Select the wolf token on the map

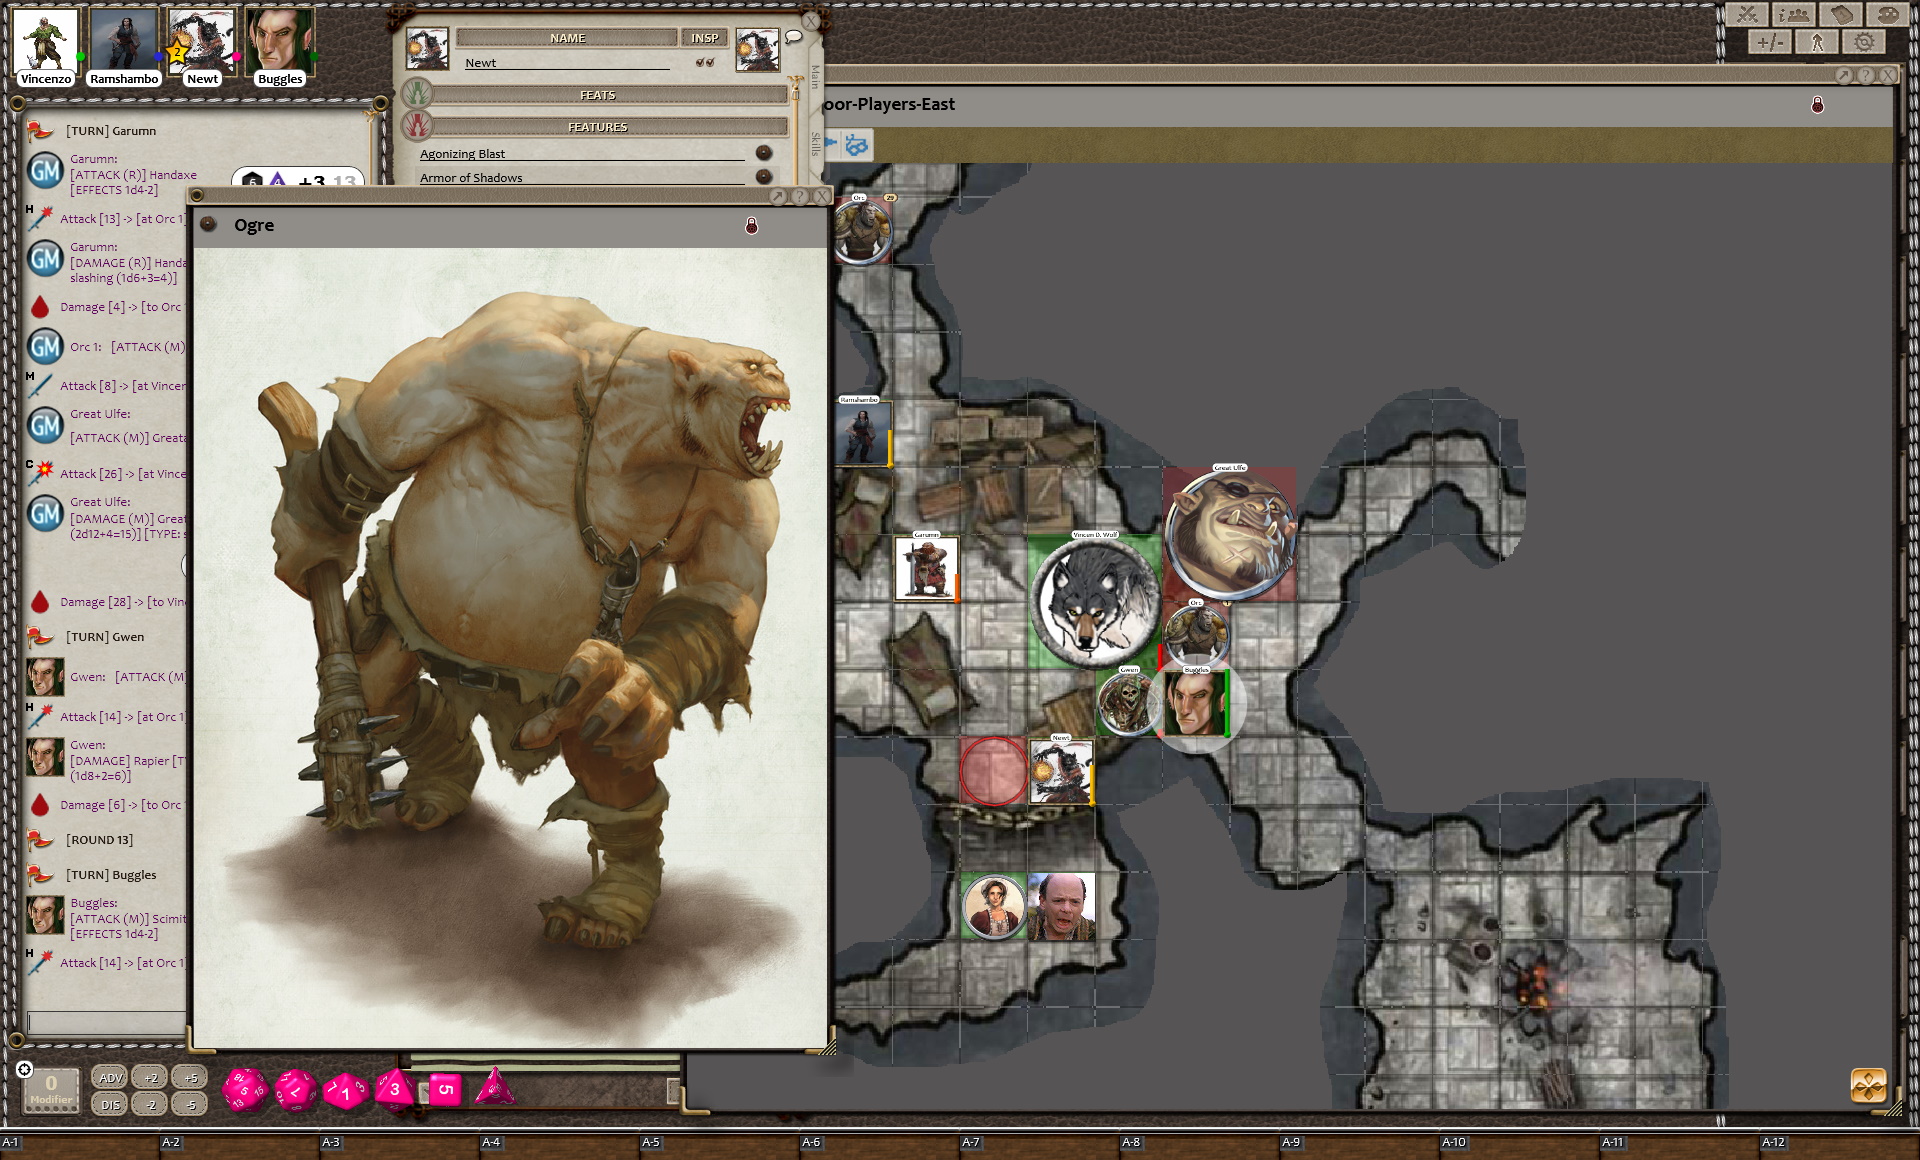(1096, 603)
